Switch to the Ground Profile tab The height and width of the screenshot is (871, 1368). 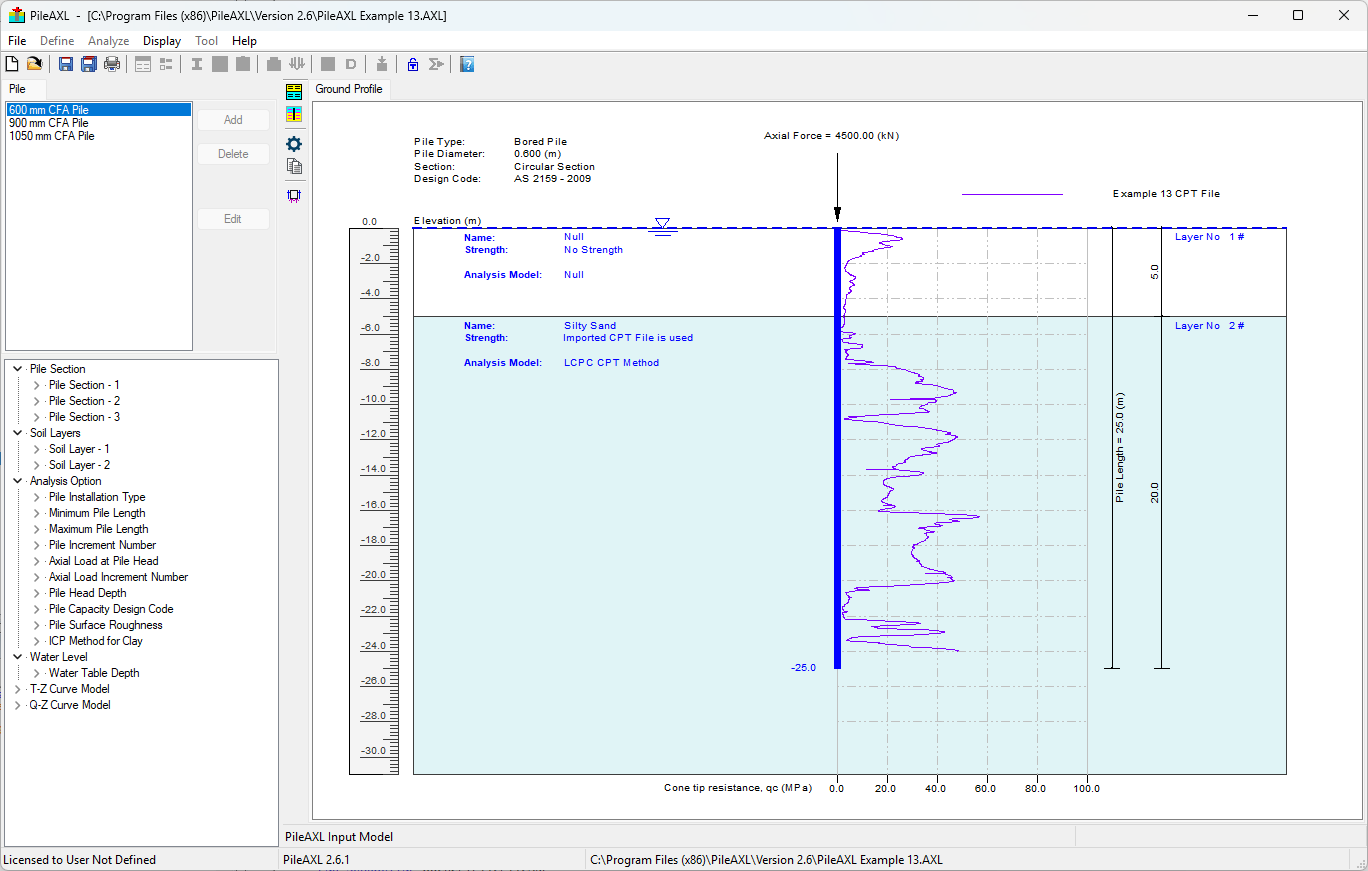349,89
